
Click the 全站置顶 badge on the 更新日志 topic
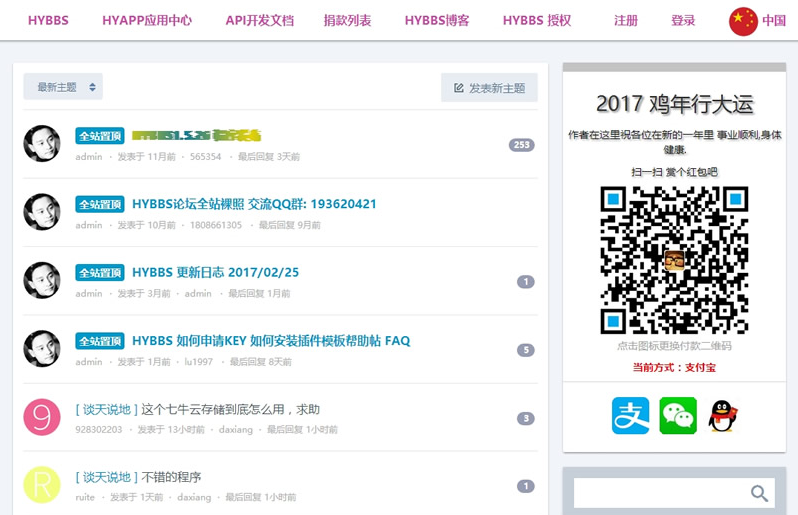pos(100,273)
